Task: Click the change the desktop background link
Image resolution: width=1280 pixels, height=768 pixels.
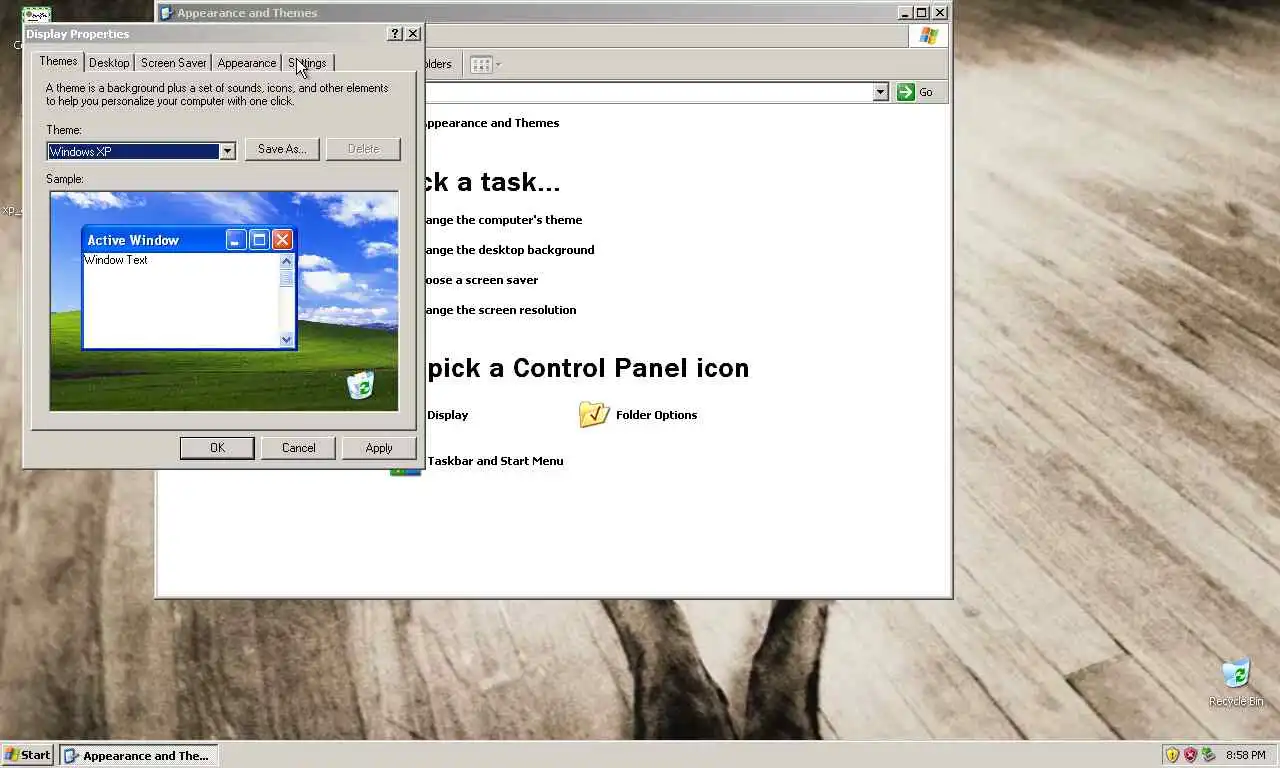Action: [509, 250]
